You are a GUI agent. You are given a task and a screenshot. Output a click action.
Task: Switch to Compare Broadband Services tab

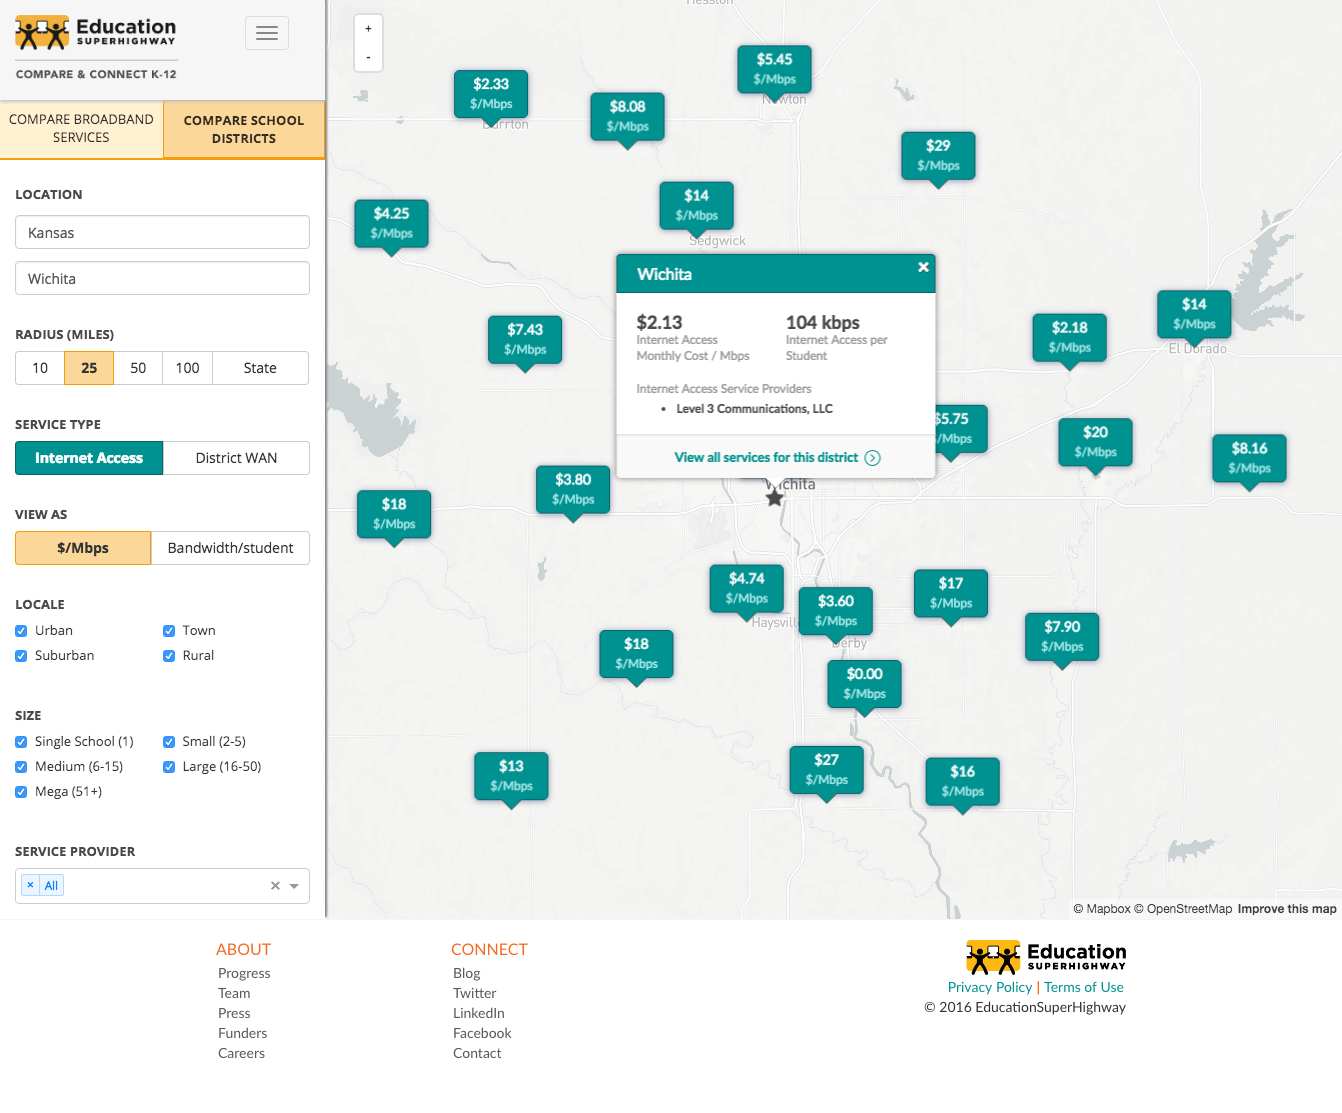(81, 129)
